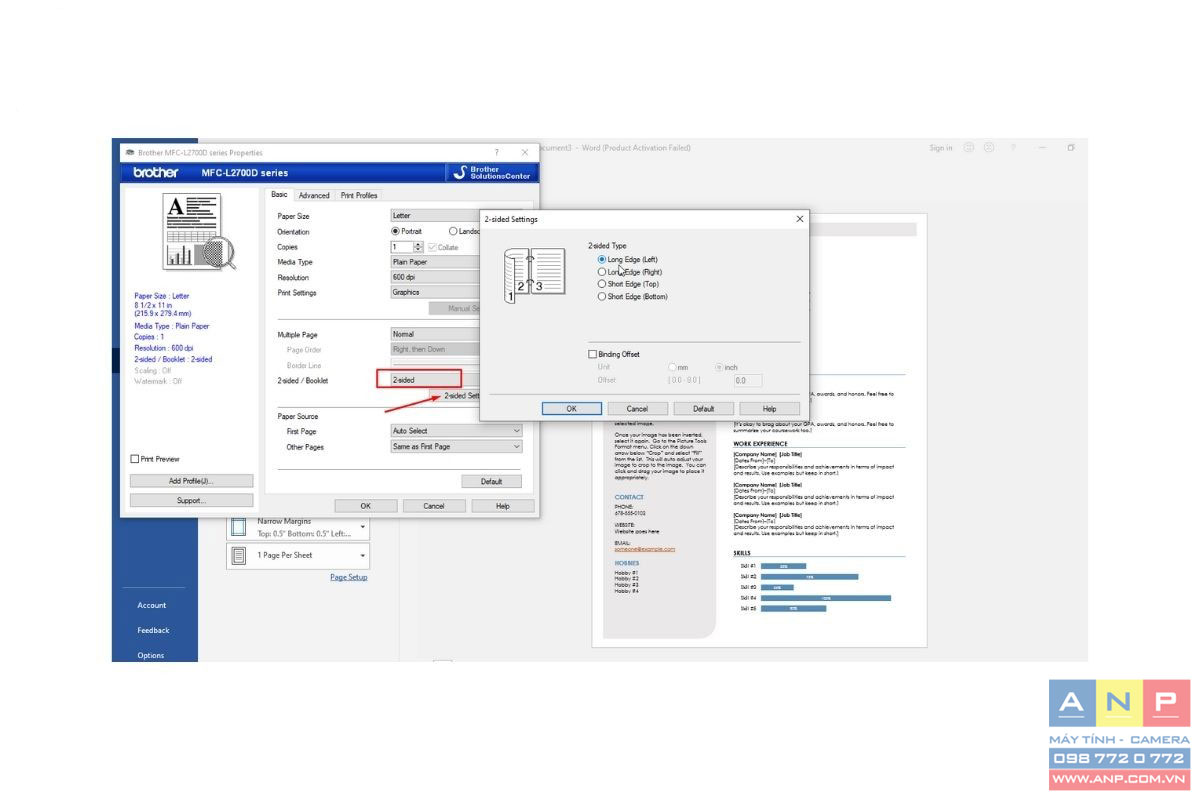Toggle the Collate checkbox
Screen dimensions: 1200x800
(431, 247)
